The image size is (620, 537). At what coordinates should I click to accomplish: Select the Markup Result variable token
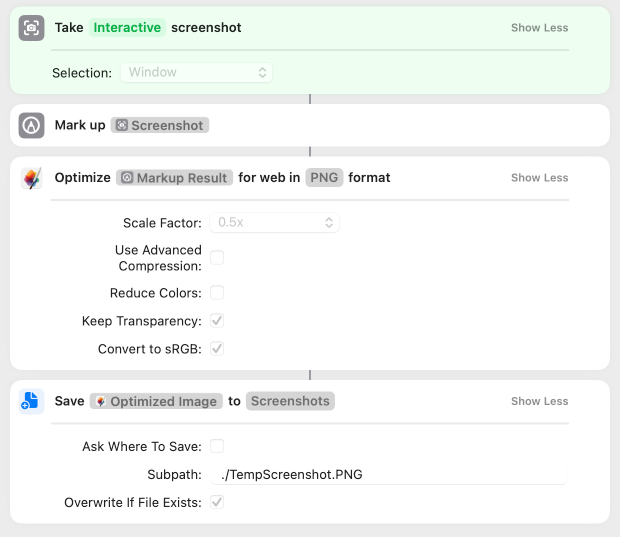coord(175,178)
